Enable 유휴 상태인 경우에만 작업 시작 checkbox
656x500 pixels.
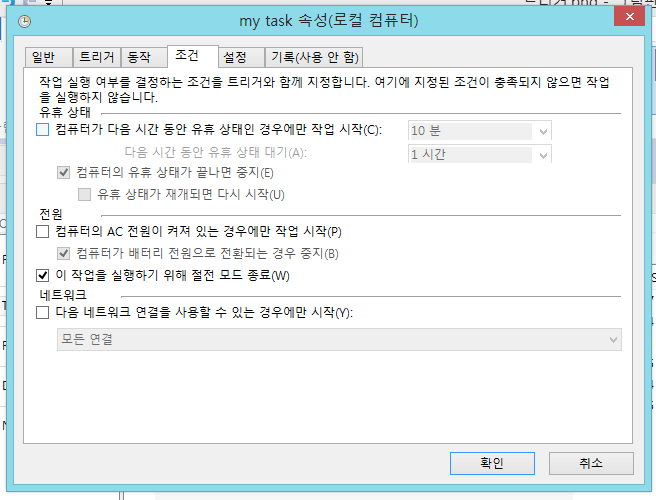[42, 130]
